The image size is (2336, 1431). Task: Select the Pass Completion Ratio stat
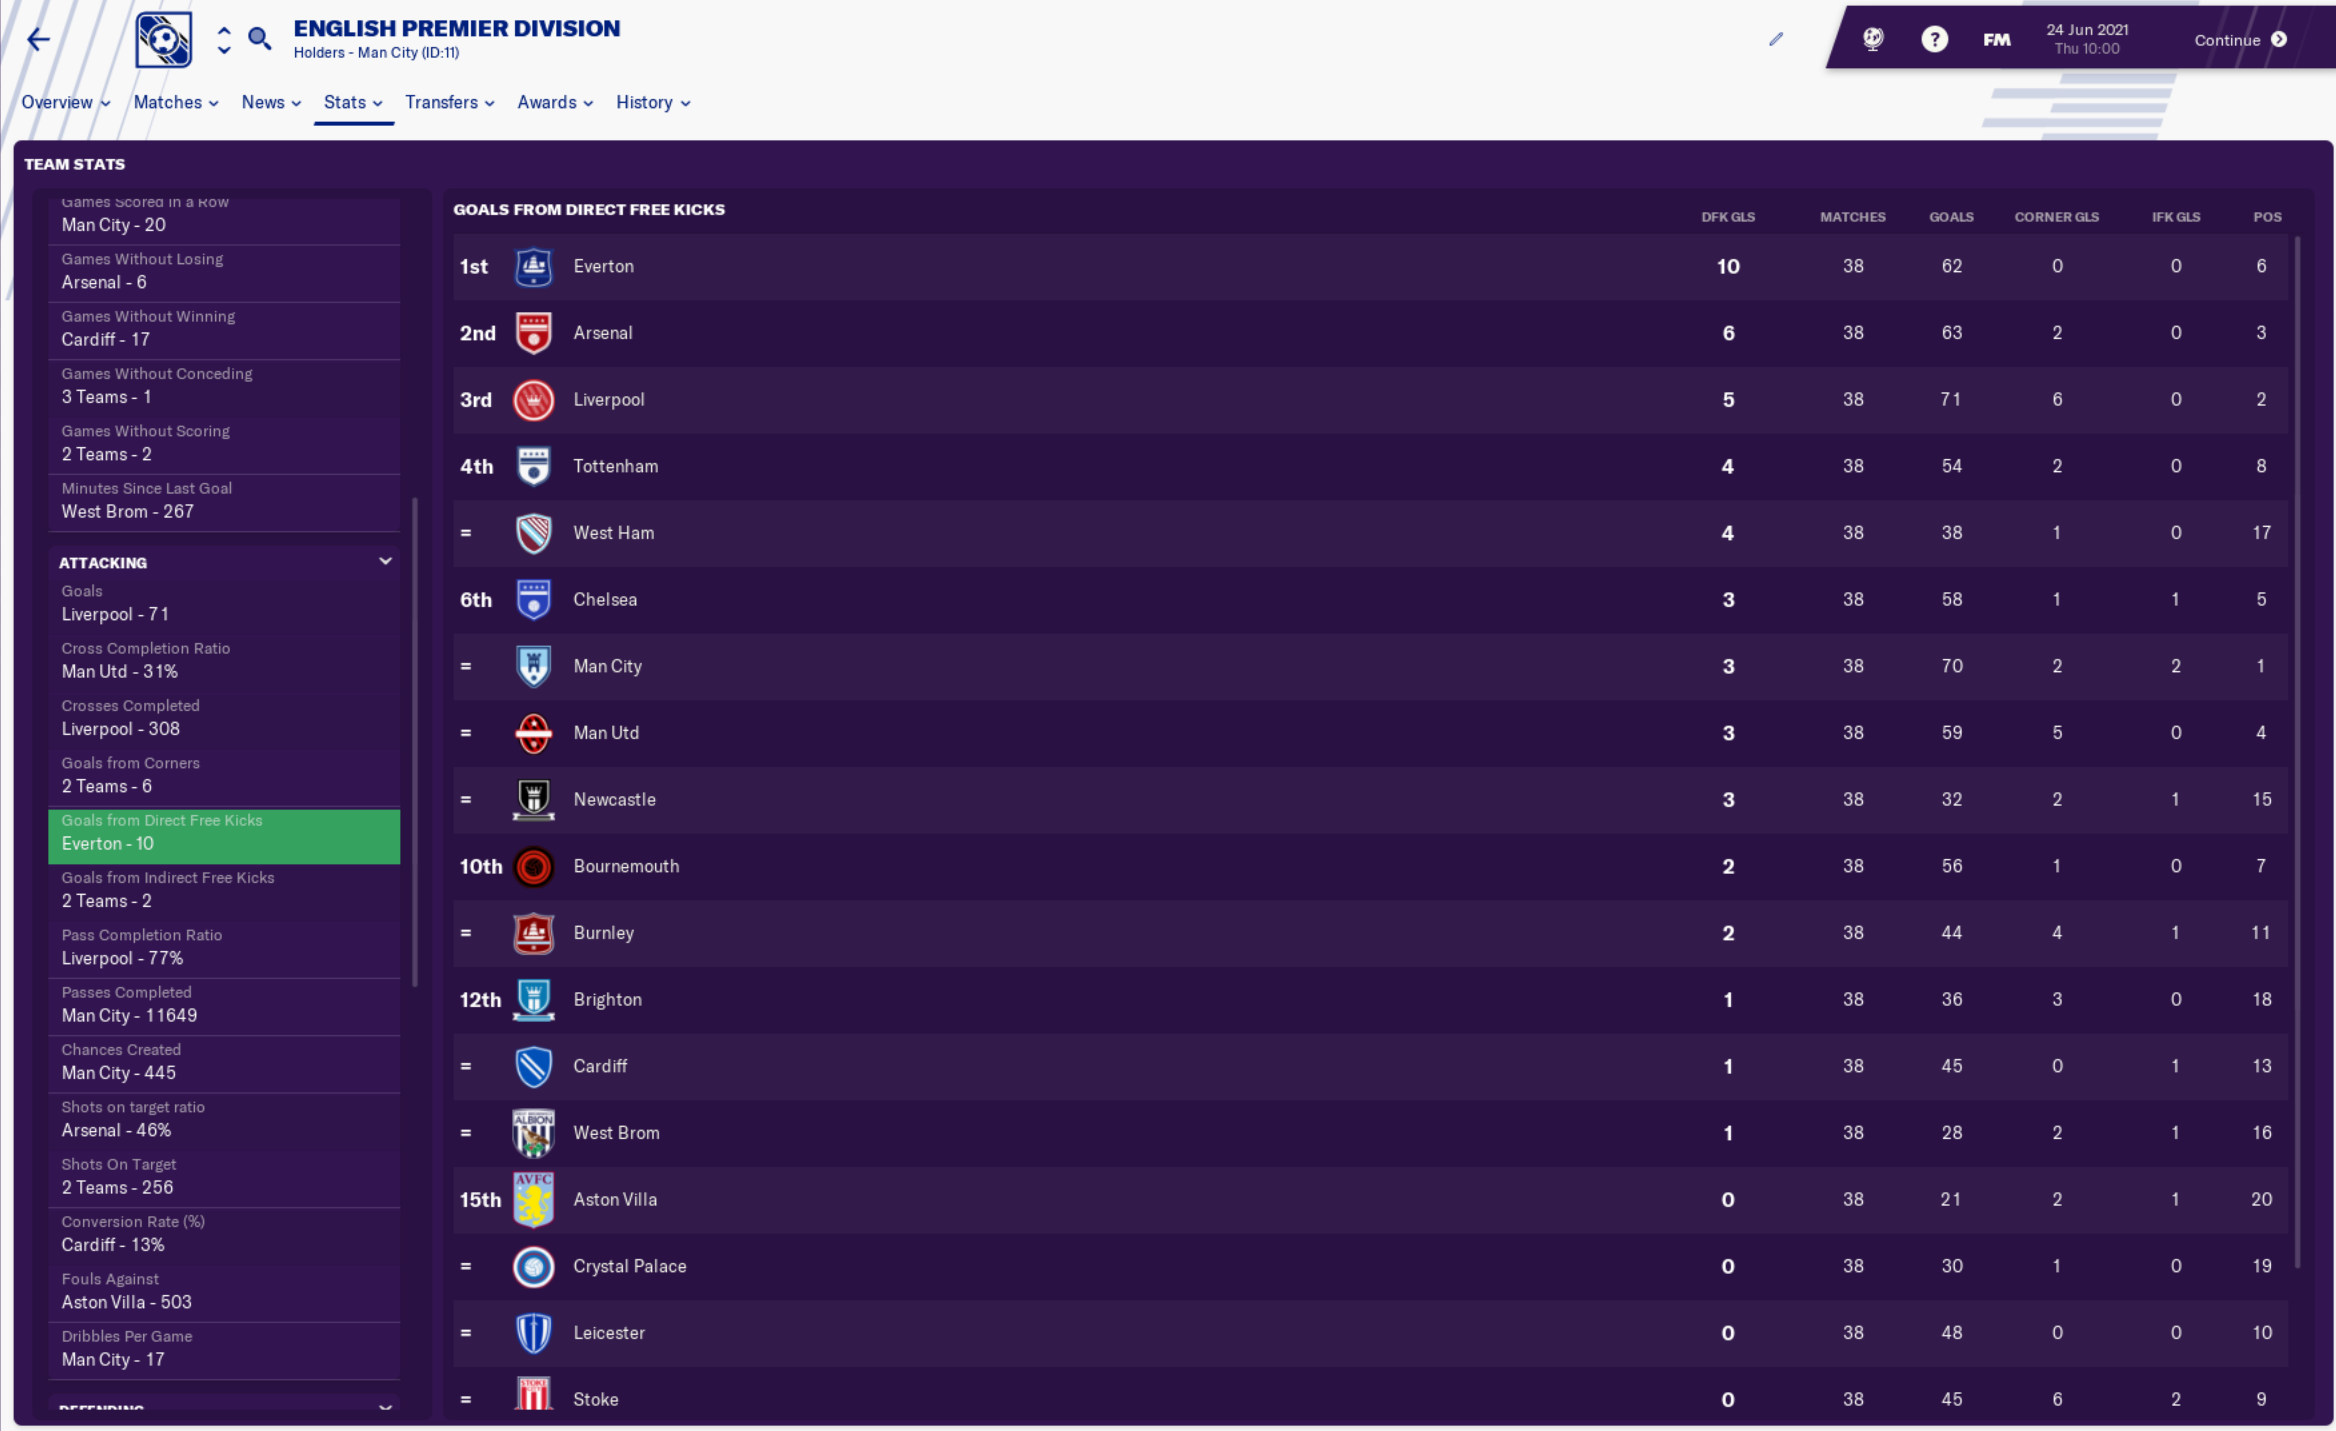[224, 947]
